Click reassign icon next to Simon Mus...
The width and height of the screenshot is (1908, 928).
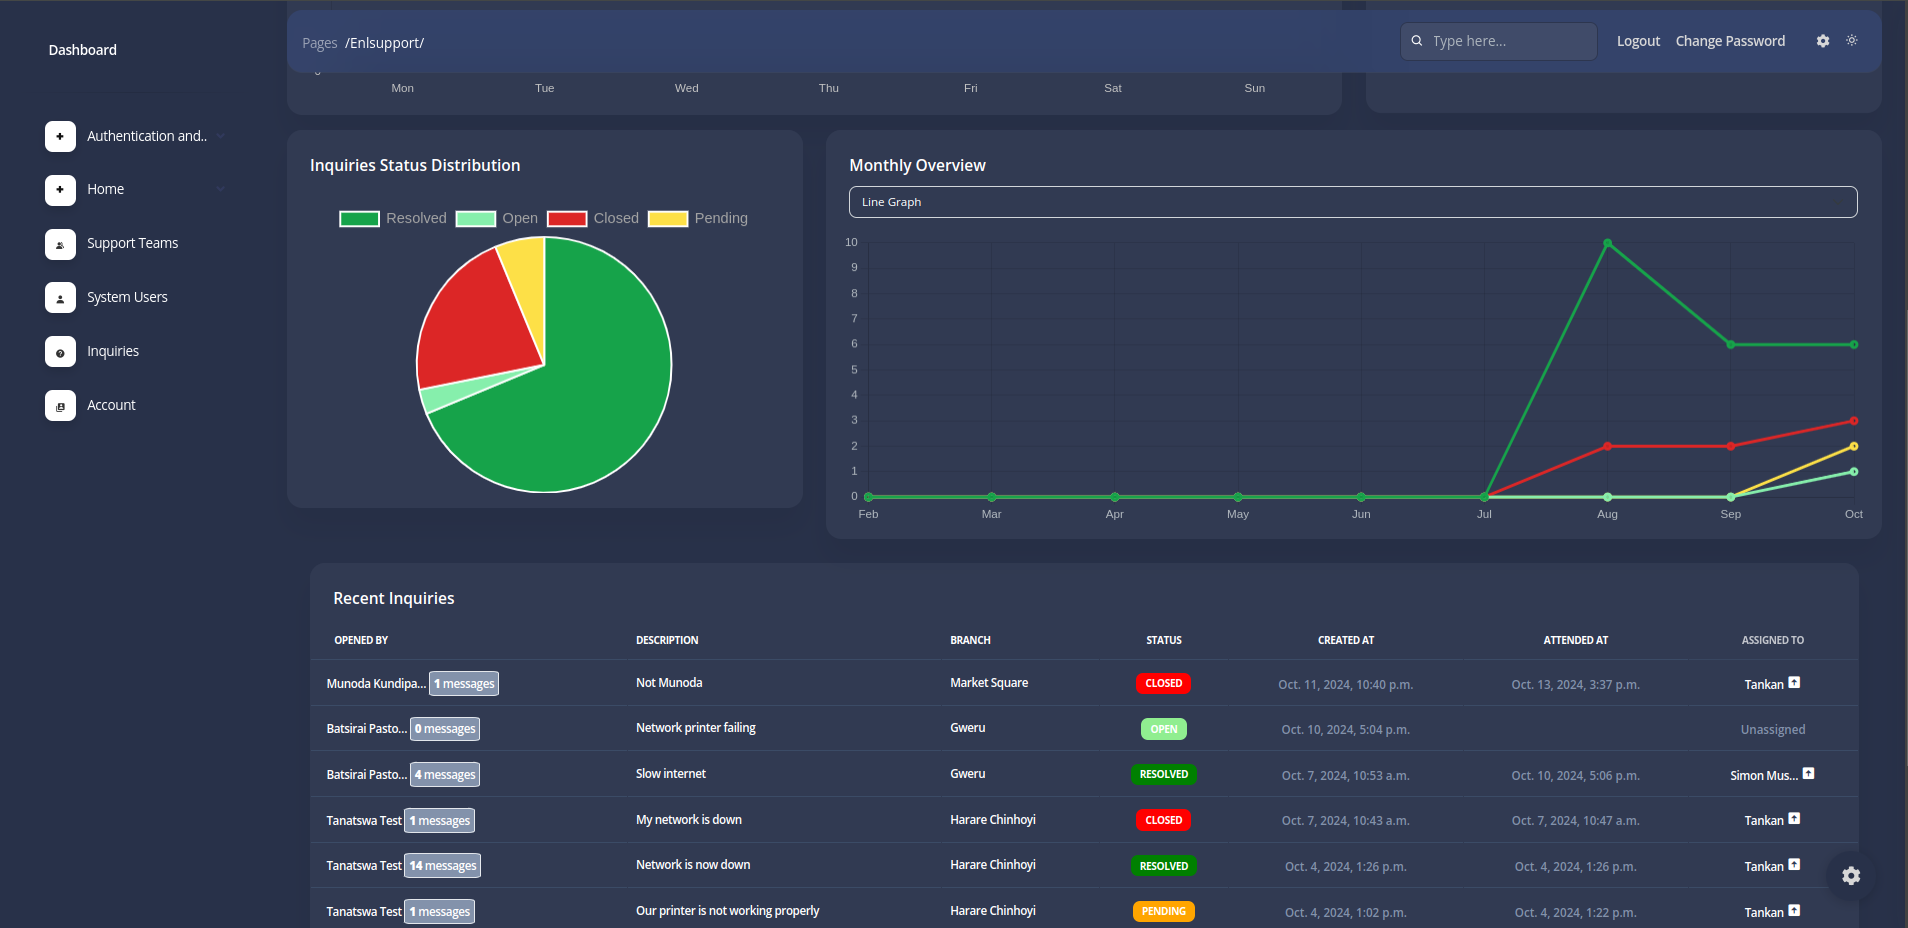click(1808, 774)
